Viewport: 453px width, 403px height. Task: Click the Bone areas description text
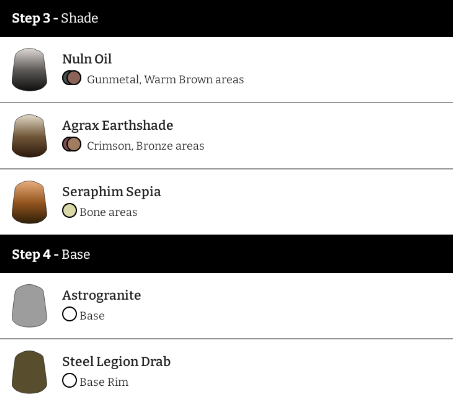pos(108,212)
